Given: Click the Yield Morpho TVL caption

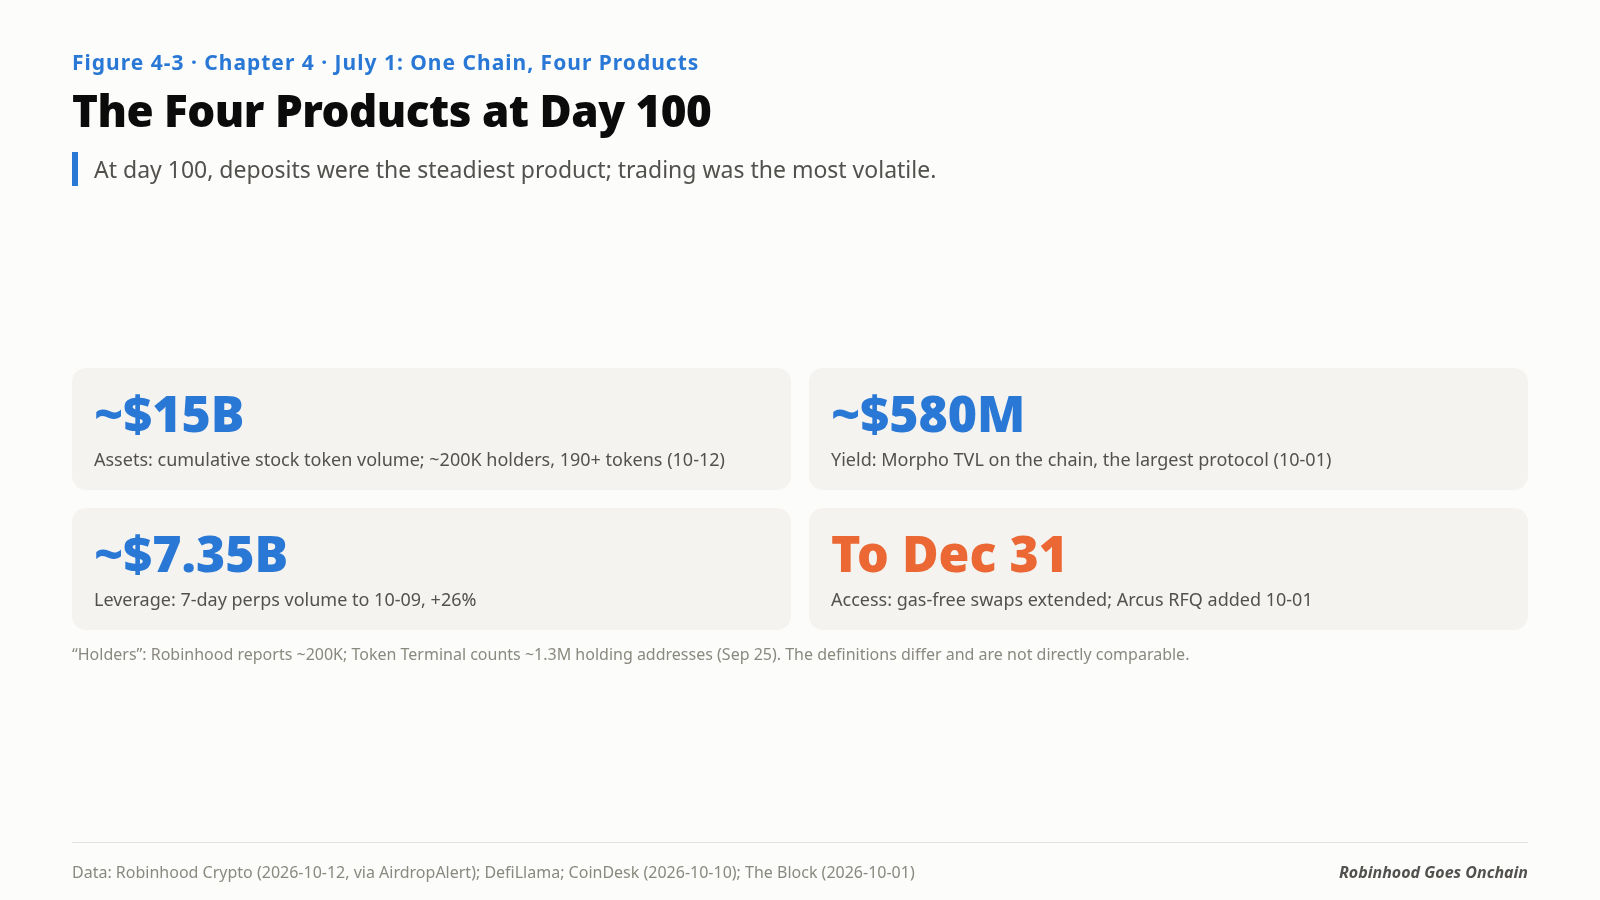Looking at the screenshot, I should tap(1081, 460).
